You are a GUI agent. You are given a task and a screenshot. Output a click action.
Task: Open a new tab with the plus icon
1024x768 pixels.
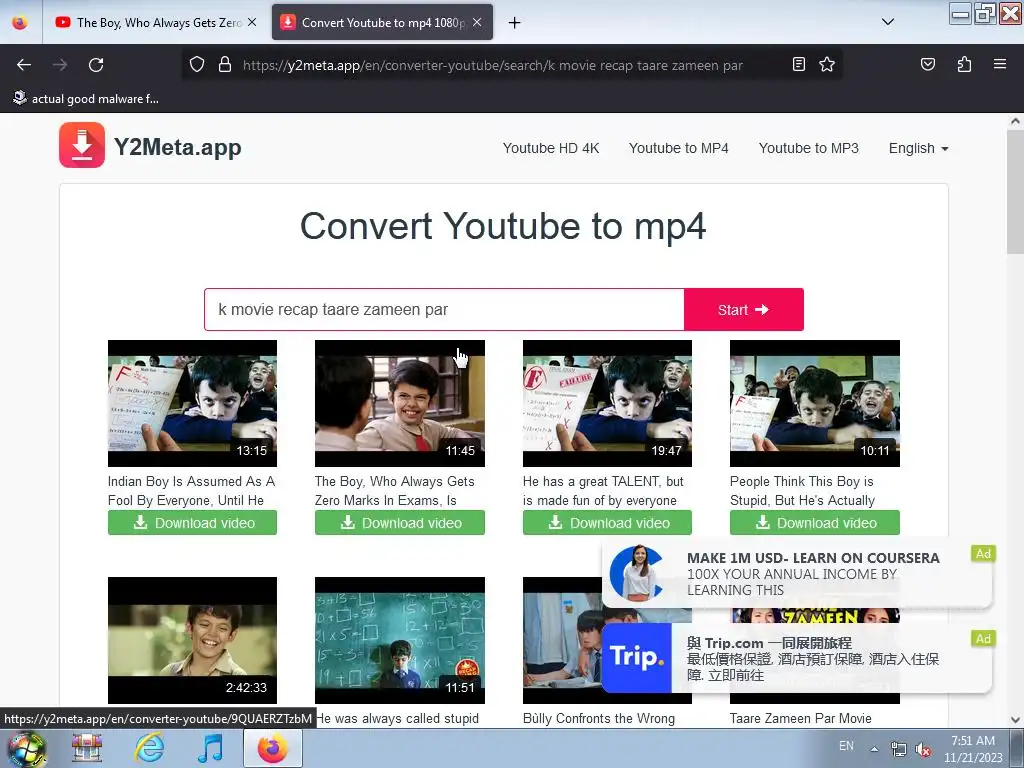coord(515,23)
